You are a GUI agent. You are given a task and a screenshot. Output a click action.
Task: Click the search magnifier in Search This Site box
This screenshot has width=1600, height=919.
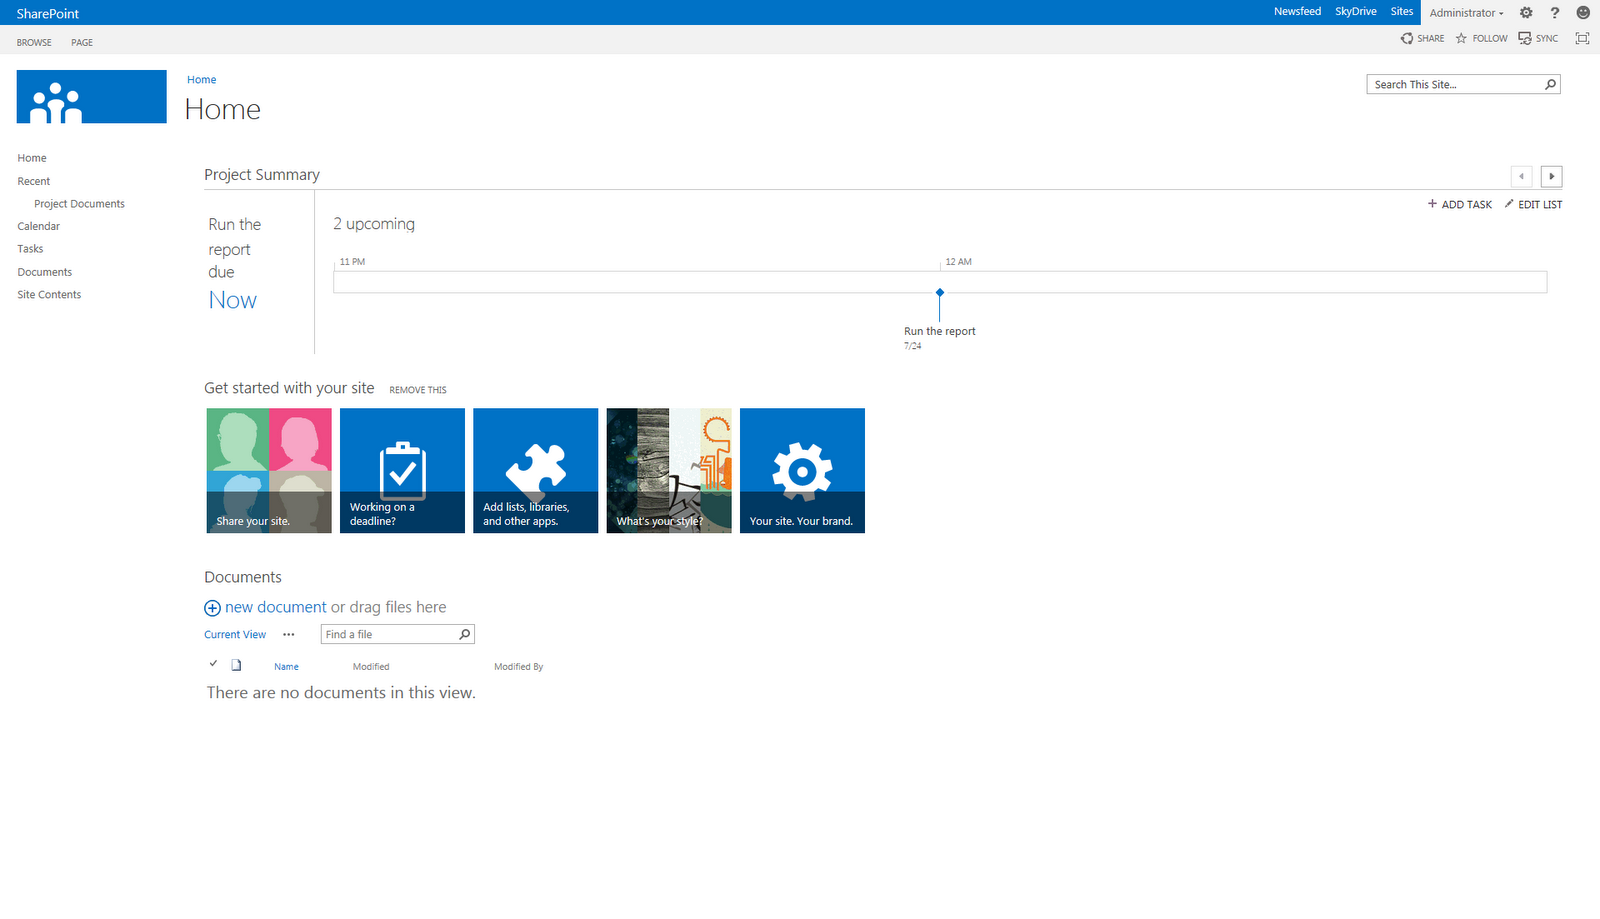[1549, 84]
